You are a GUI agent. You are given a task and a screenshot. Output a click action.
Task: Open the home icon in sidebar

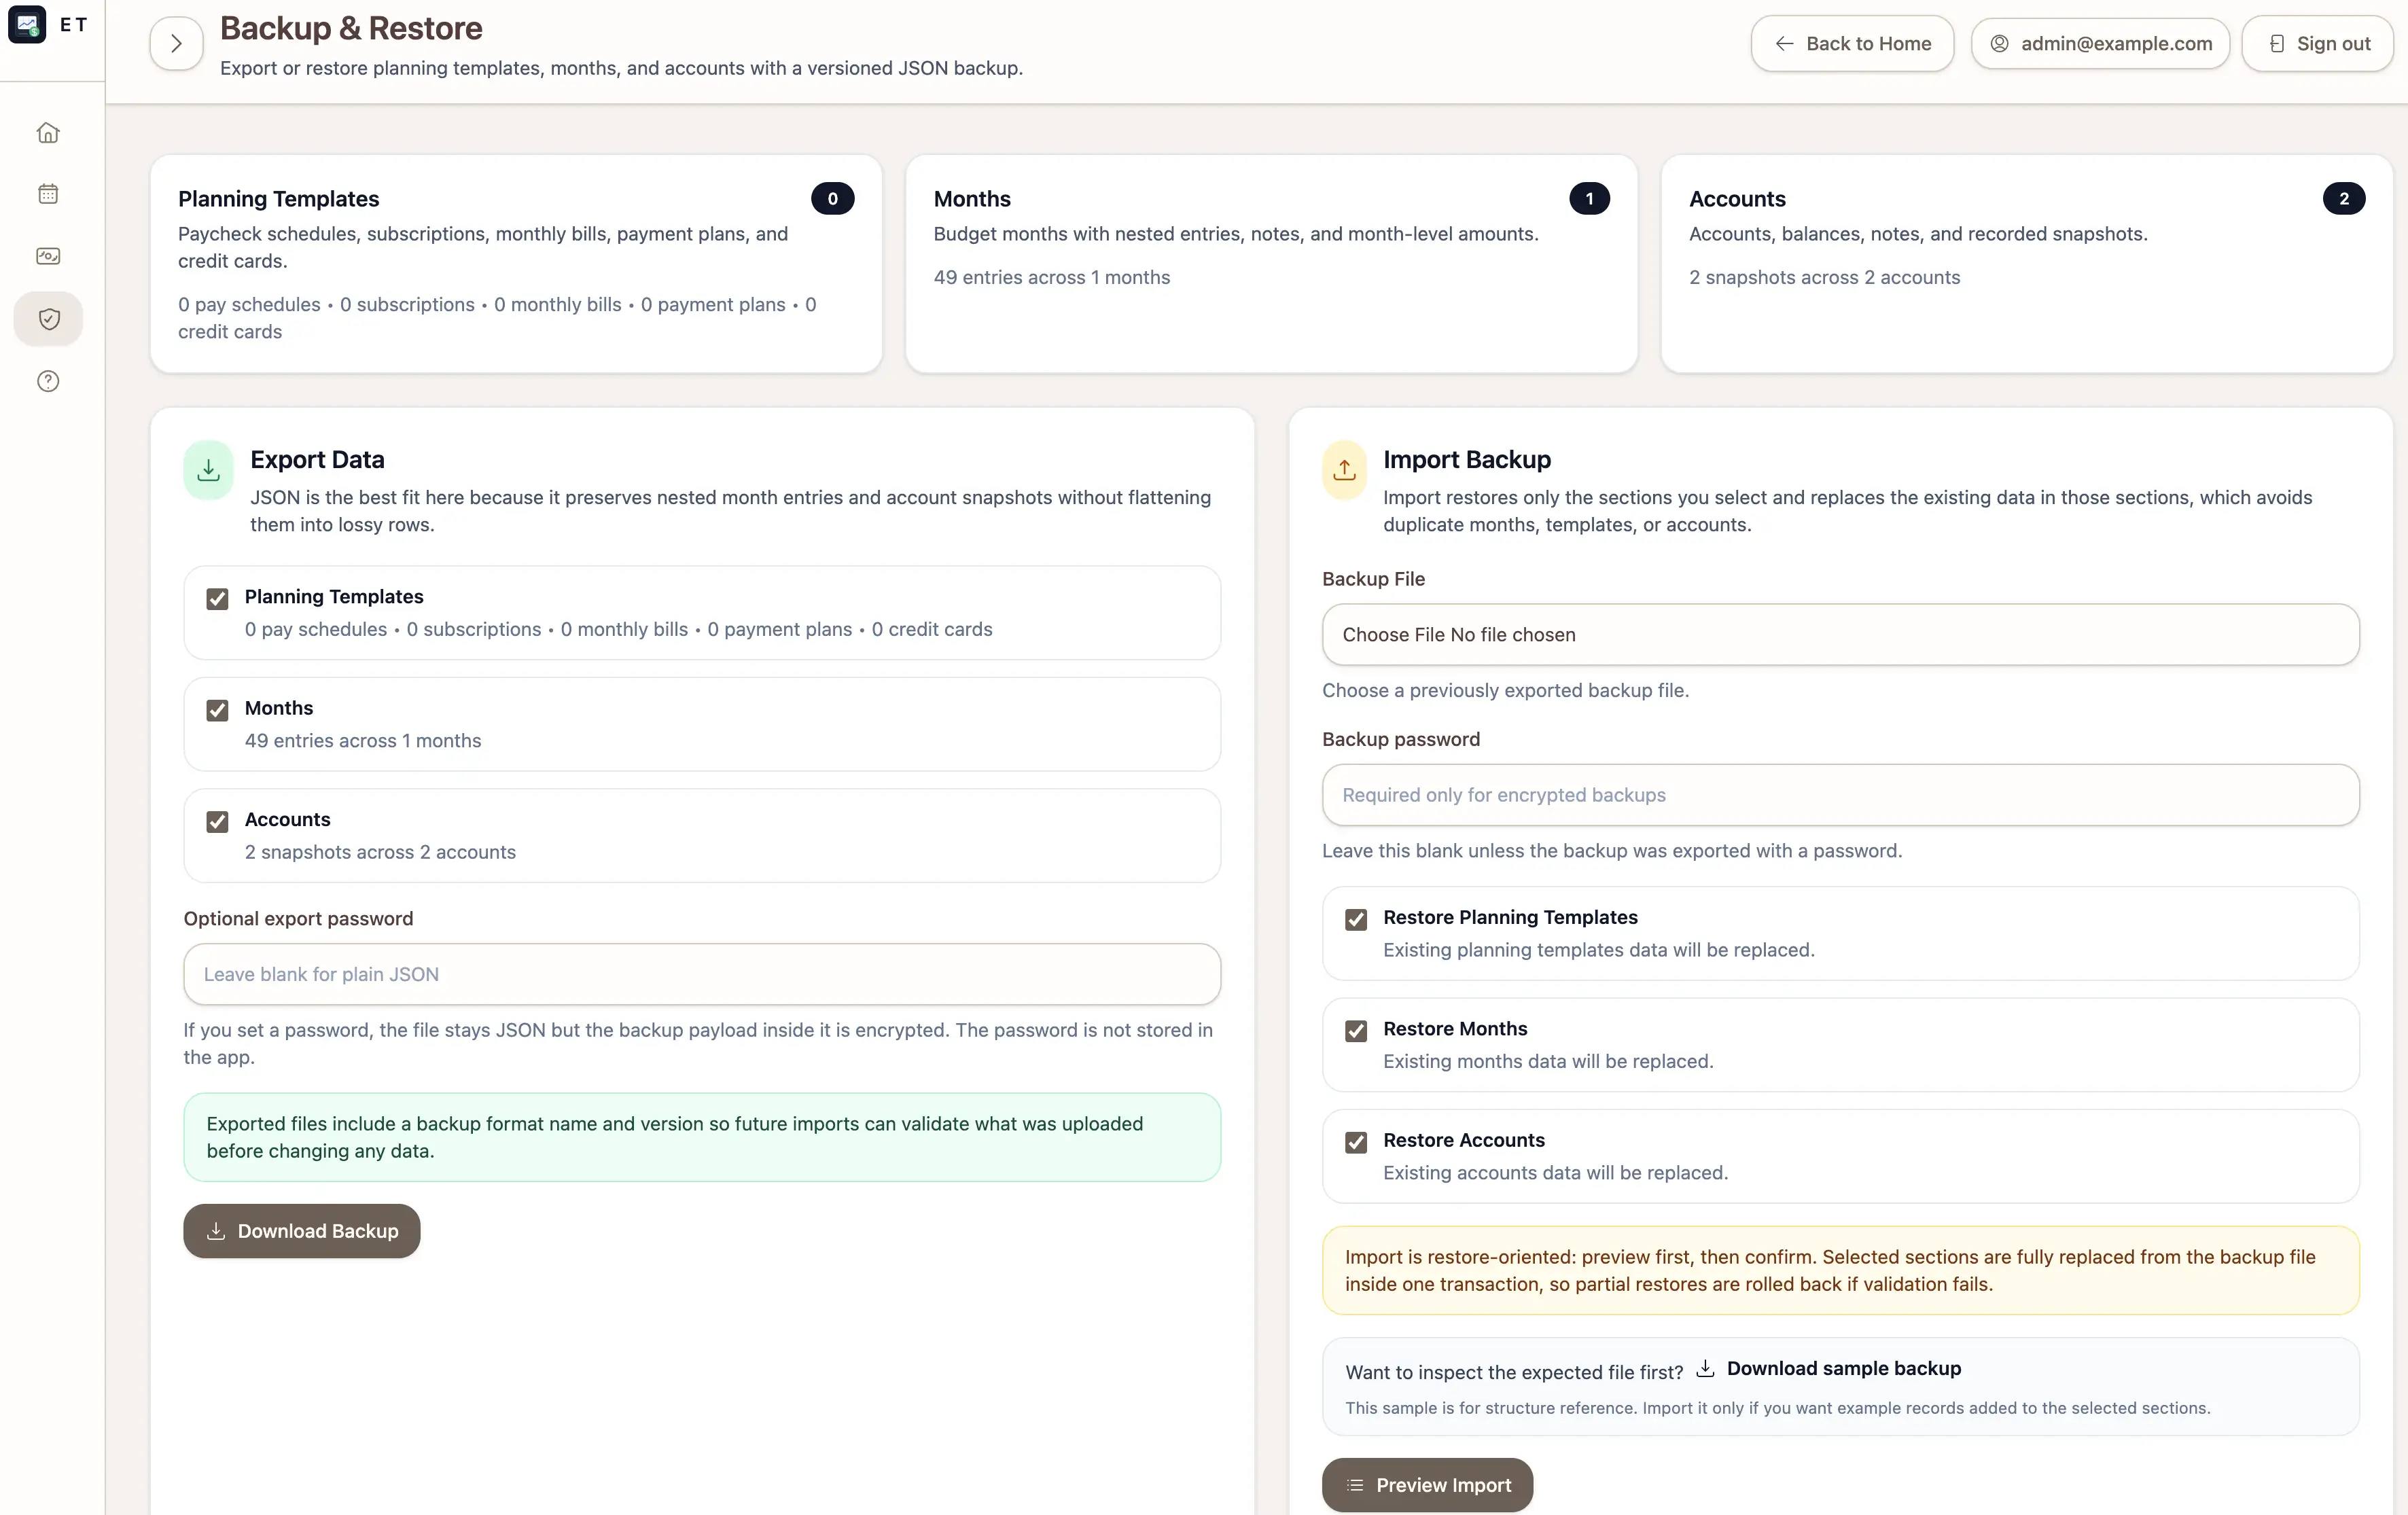pyautogui.click(x=48, y=133)
